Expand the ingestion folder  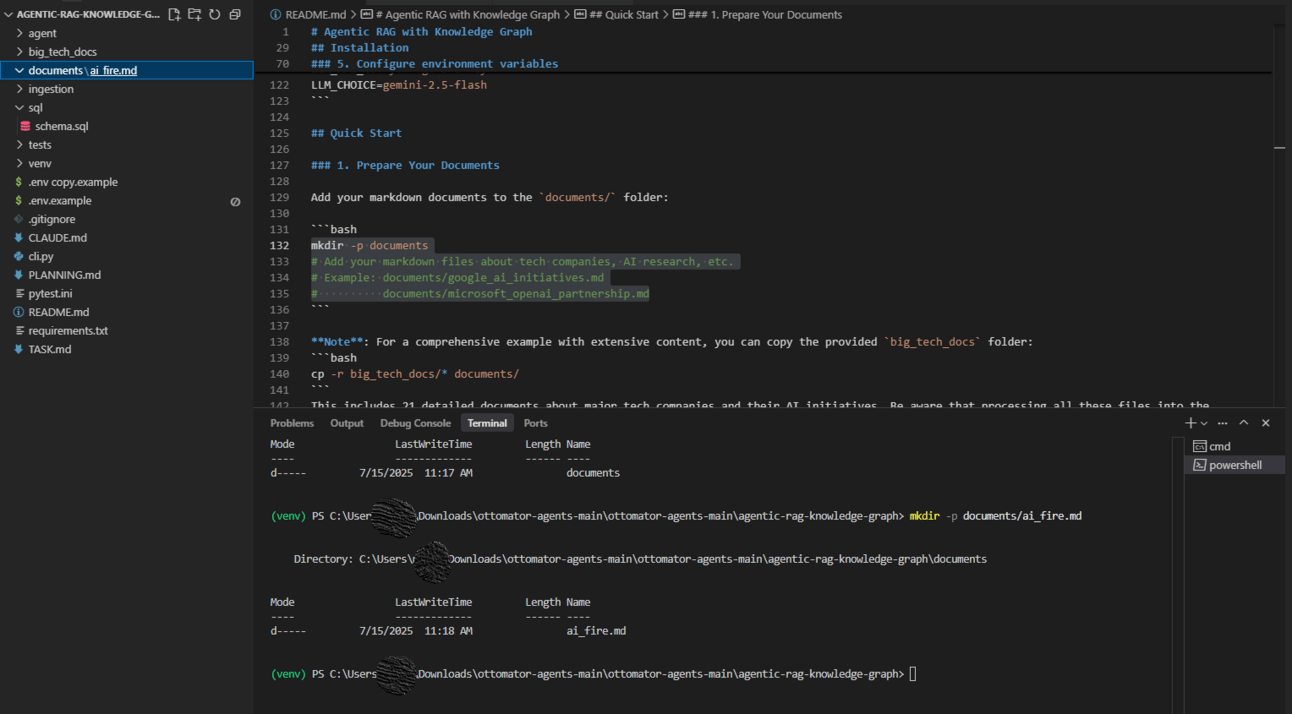(51, 89)
